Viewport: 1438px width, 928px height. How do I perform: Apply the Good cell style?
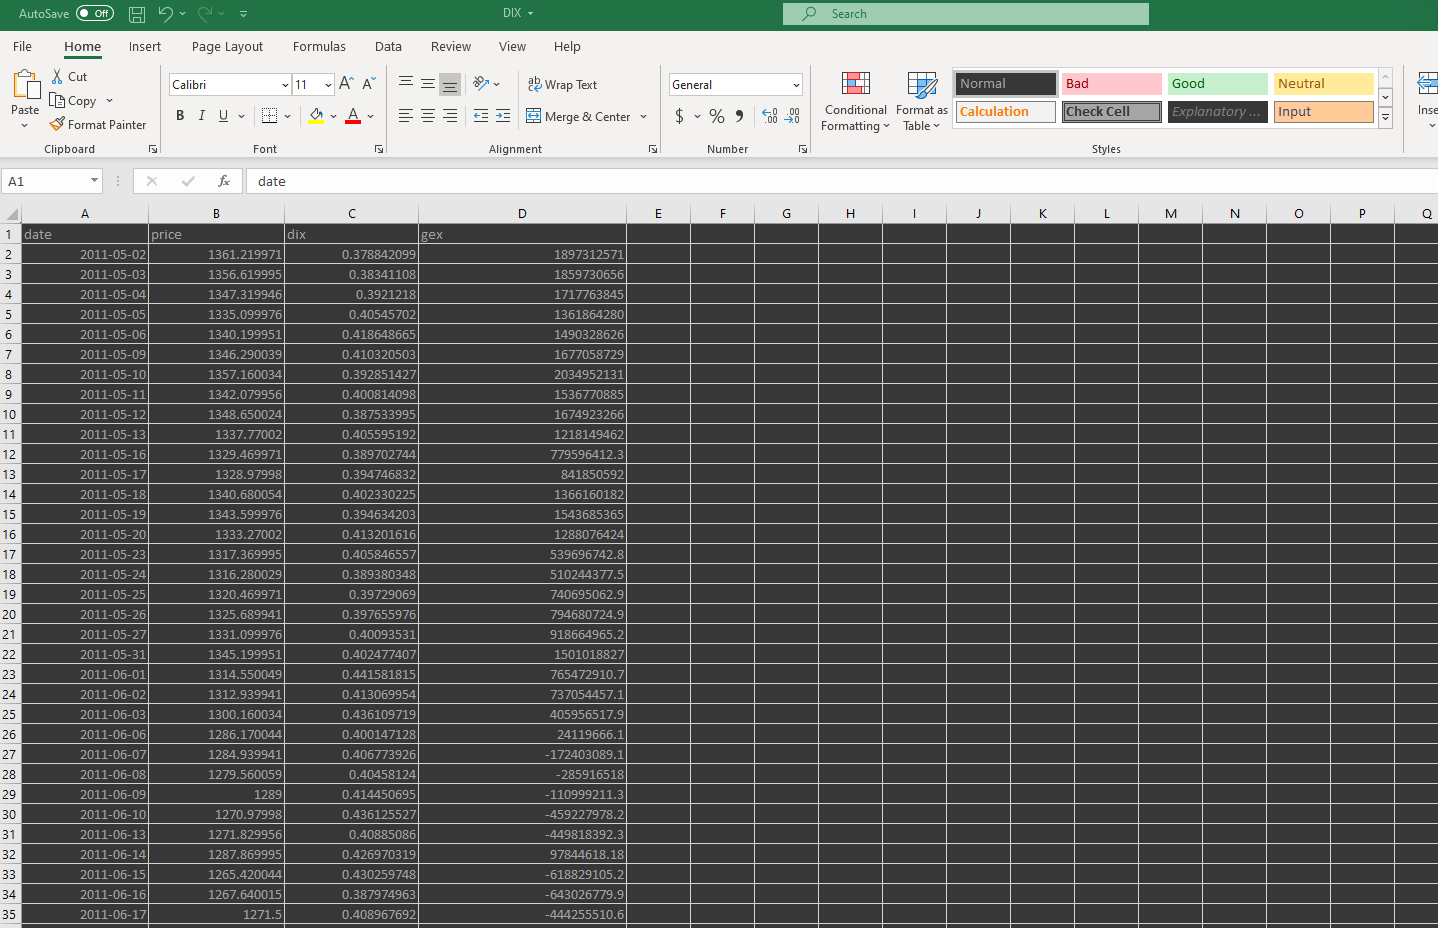coord(1217,84)
